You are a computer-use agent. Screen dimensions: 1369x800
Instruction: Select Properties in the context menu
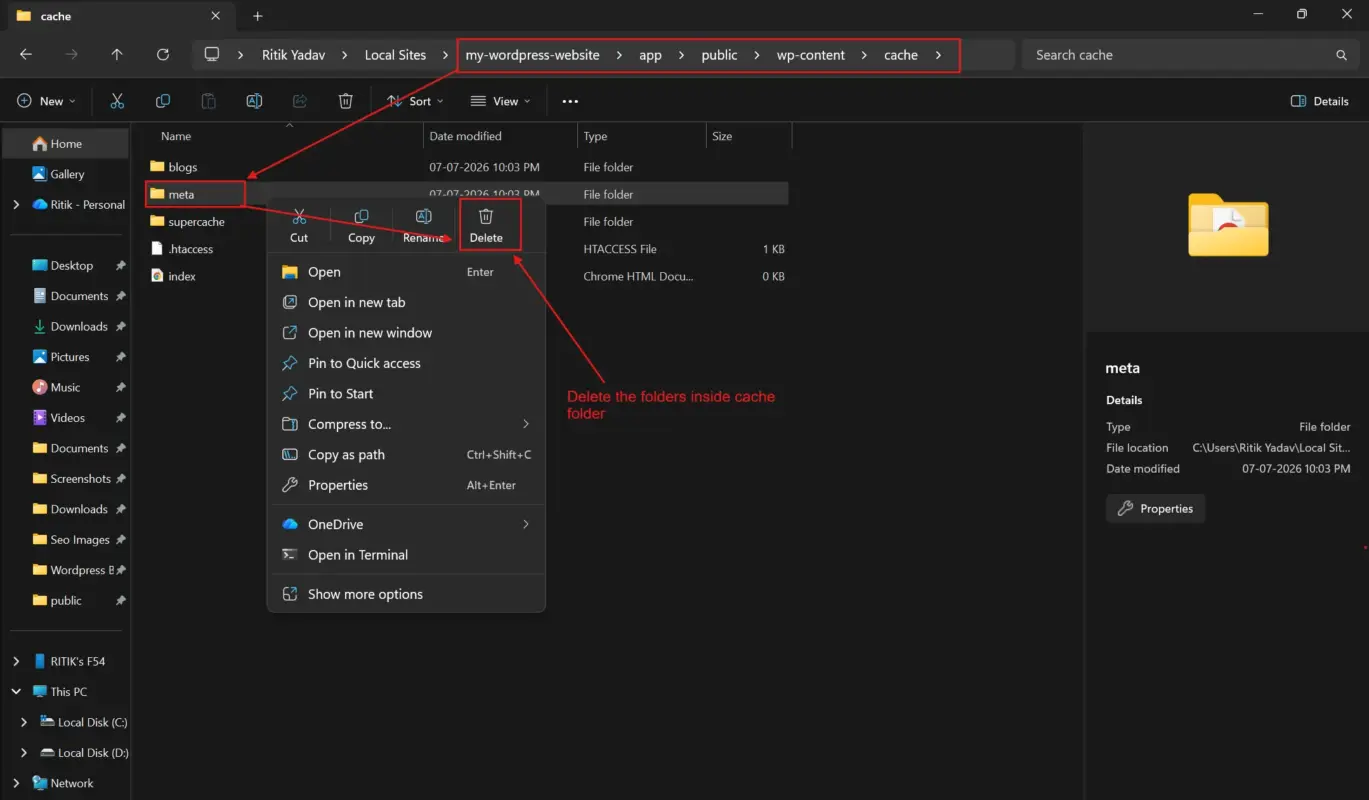406,485
